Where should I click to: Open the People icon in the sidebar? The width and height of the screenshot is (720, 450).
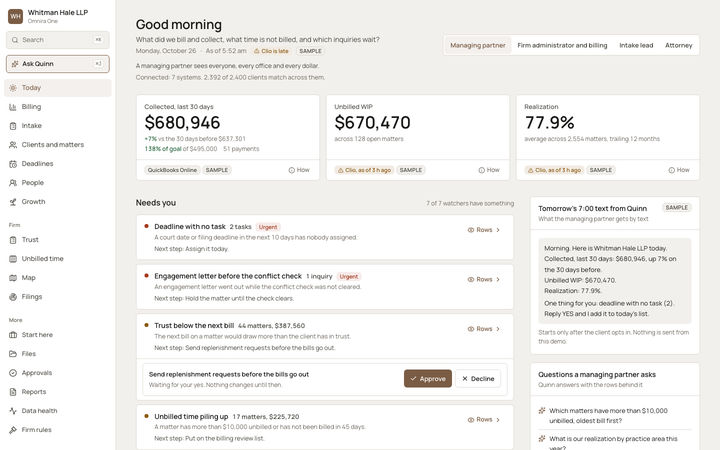click(x=13, y=183)
